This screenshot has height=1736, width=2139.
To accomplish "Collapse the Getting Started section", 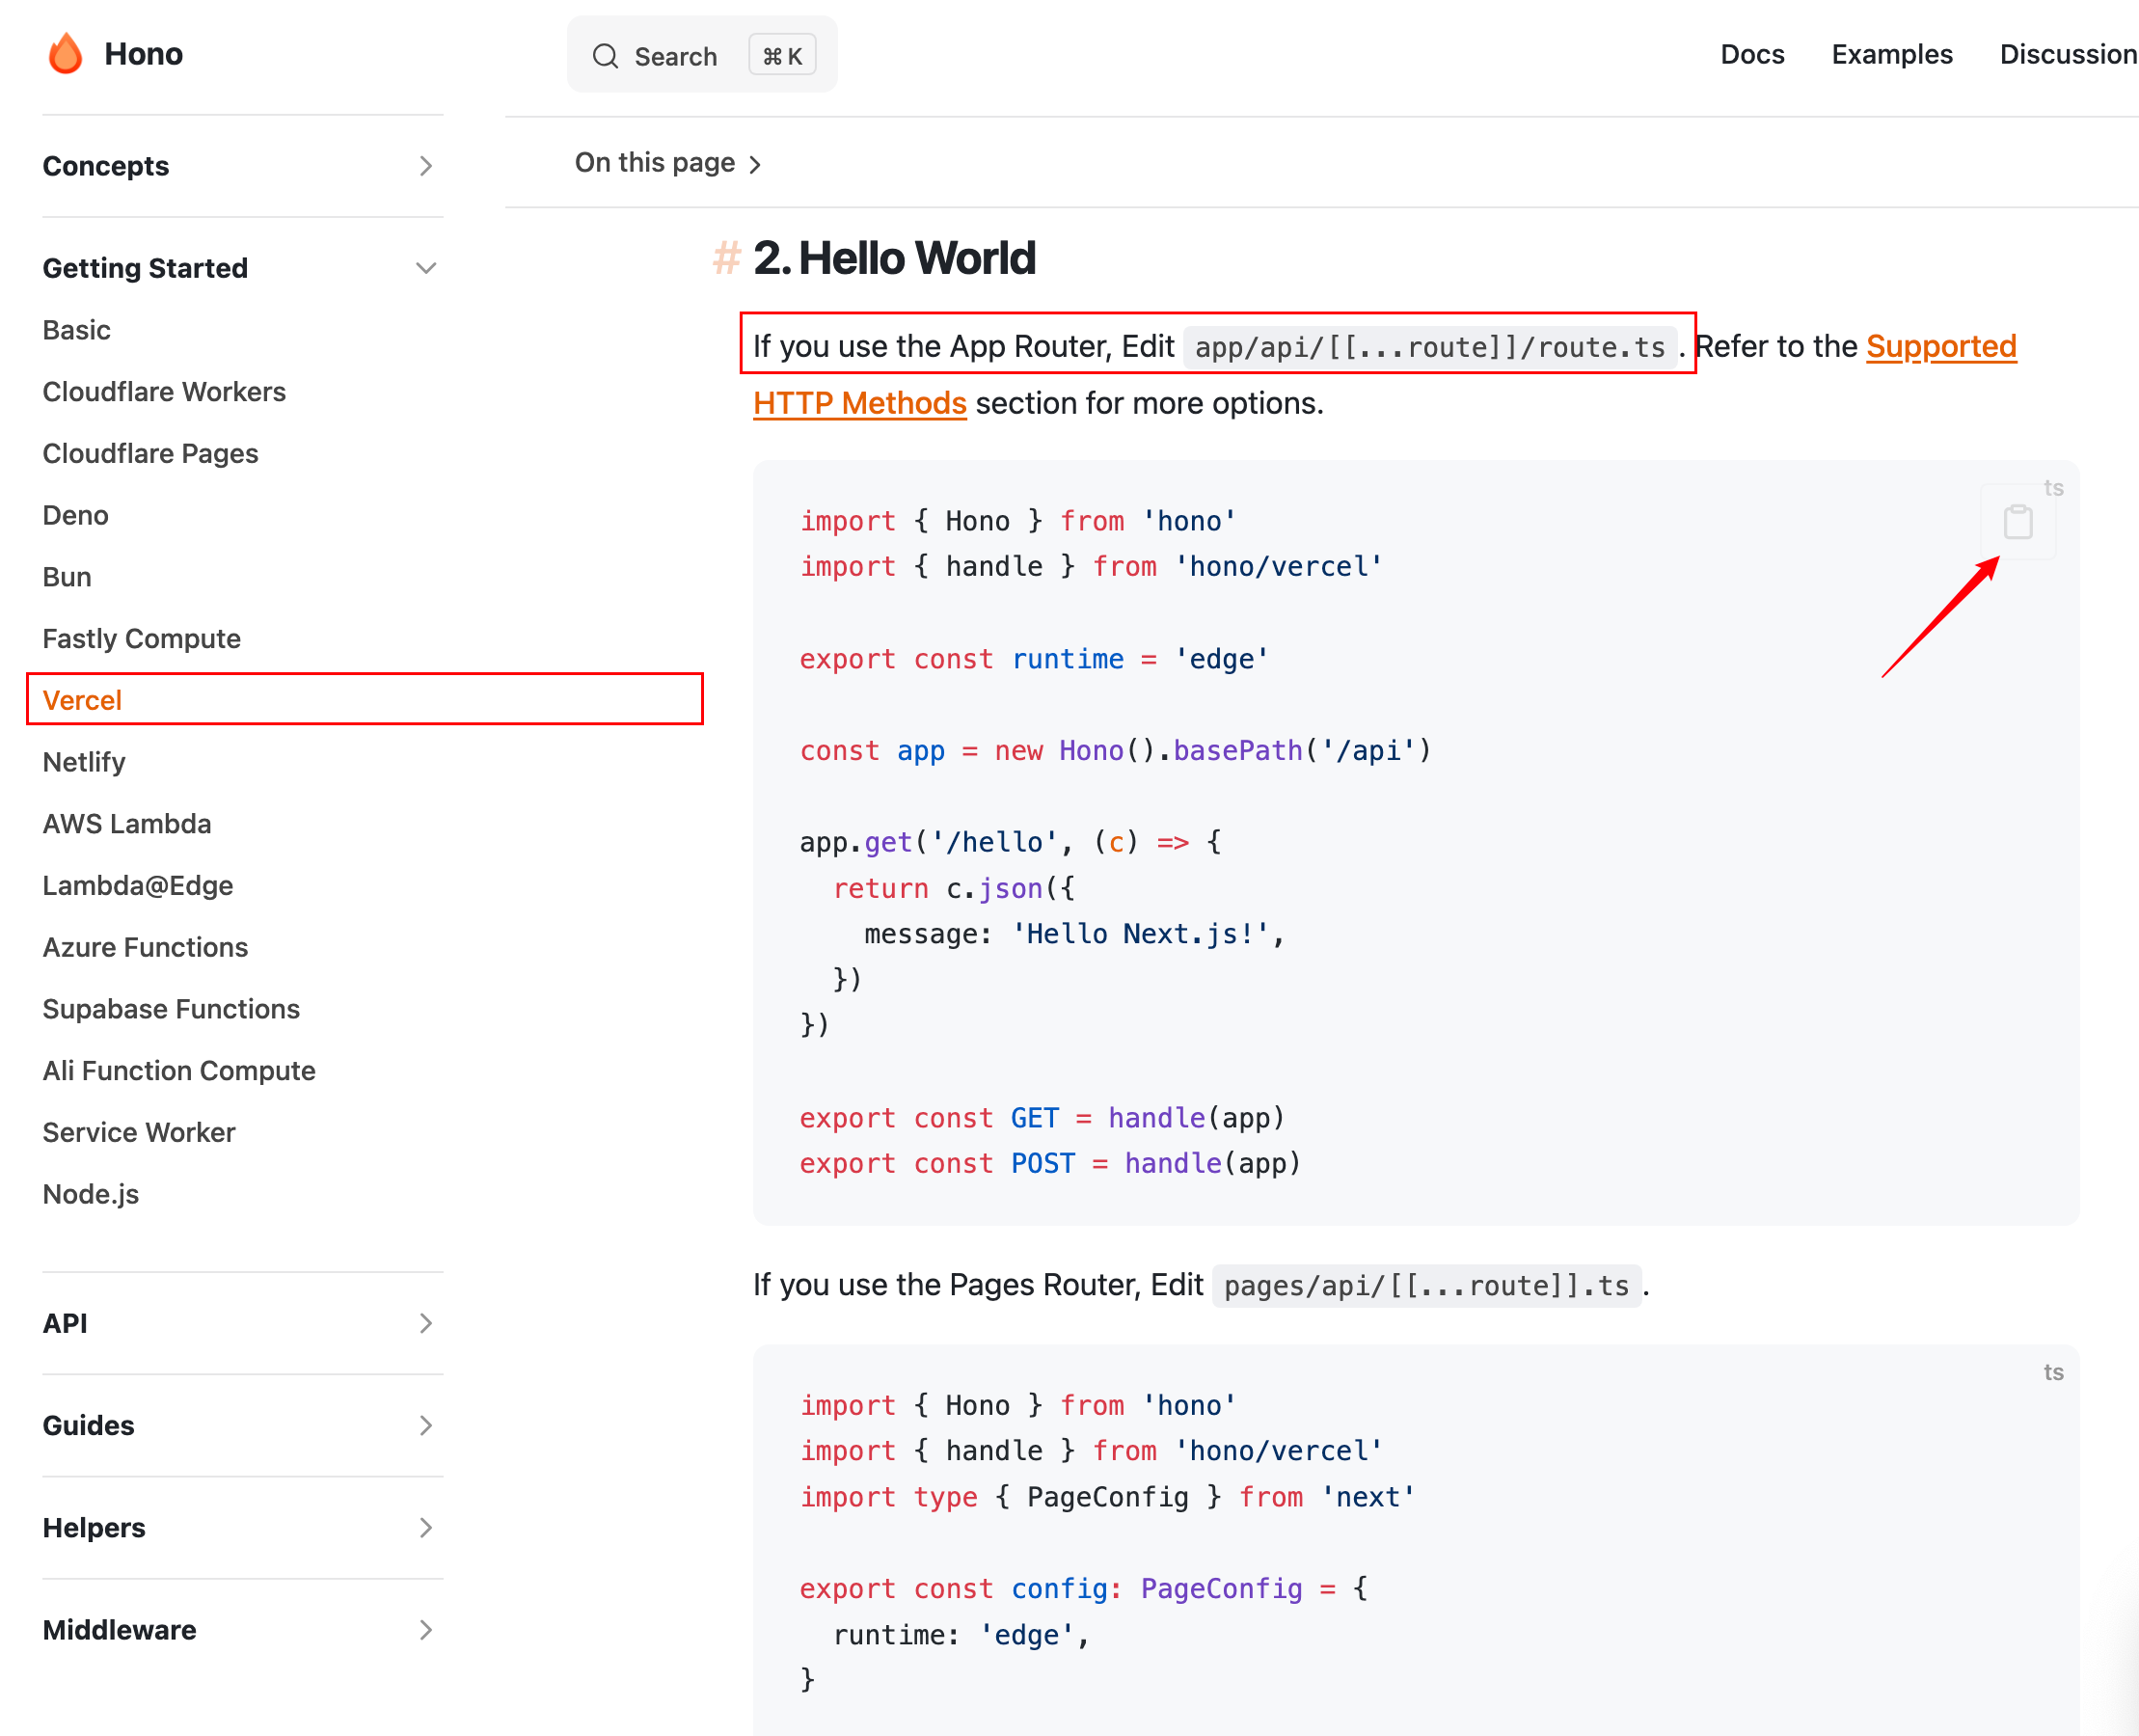I will point(425,268).
